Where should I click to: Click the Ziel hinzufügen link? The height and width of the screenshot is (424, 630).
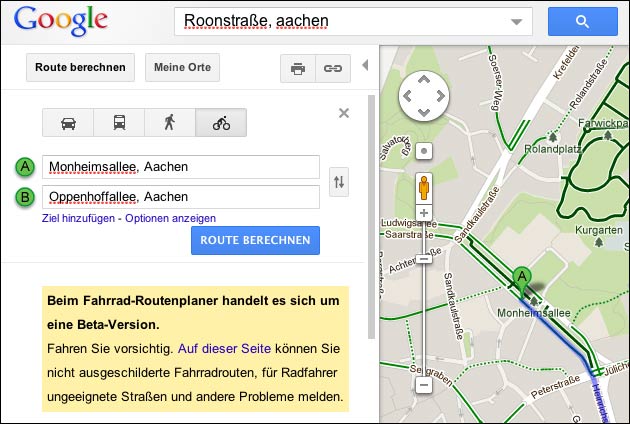pyautogui.click(x=78, y=218)
